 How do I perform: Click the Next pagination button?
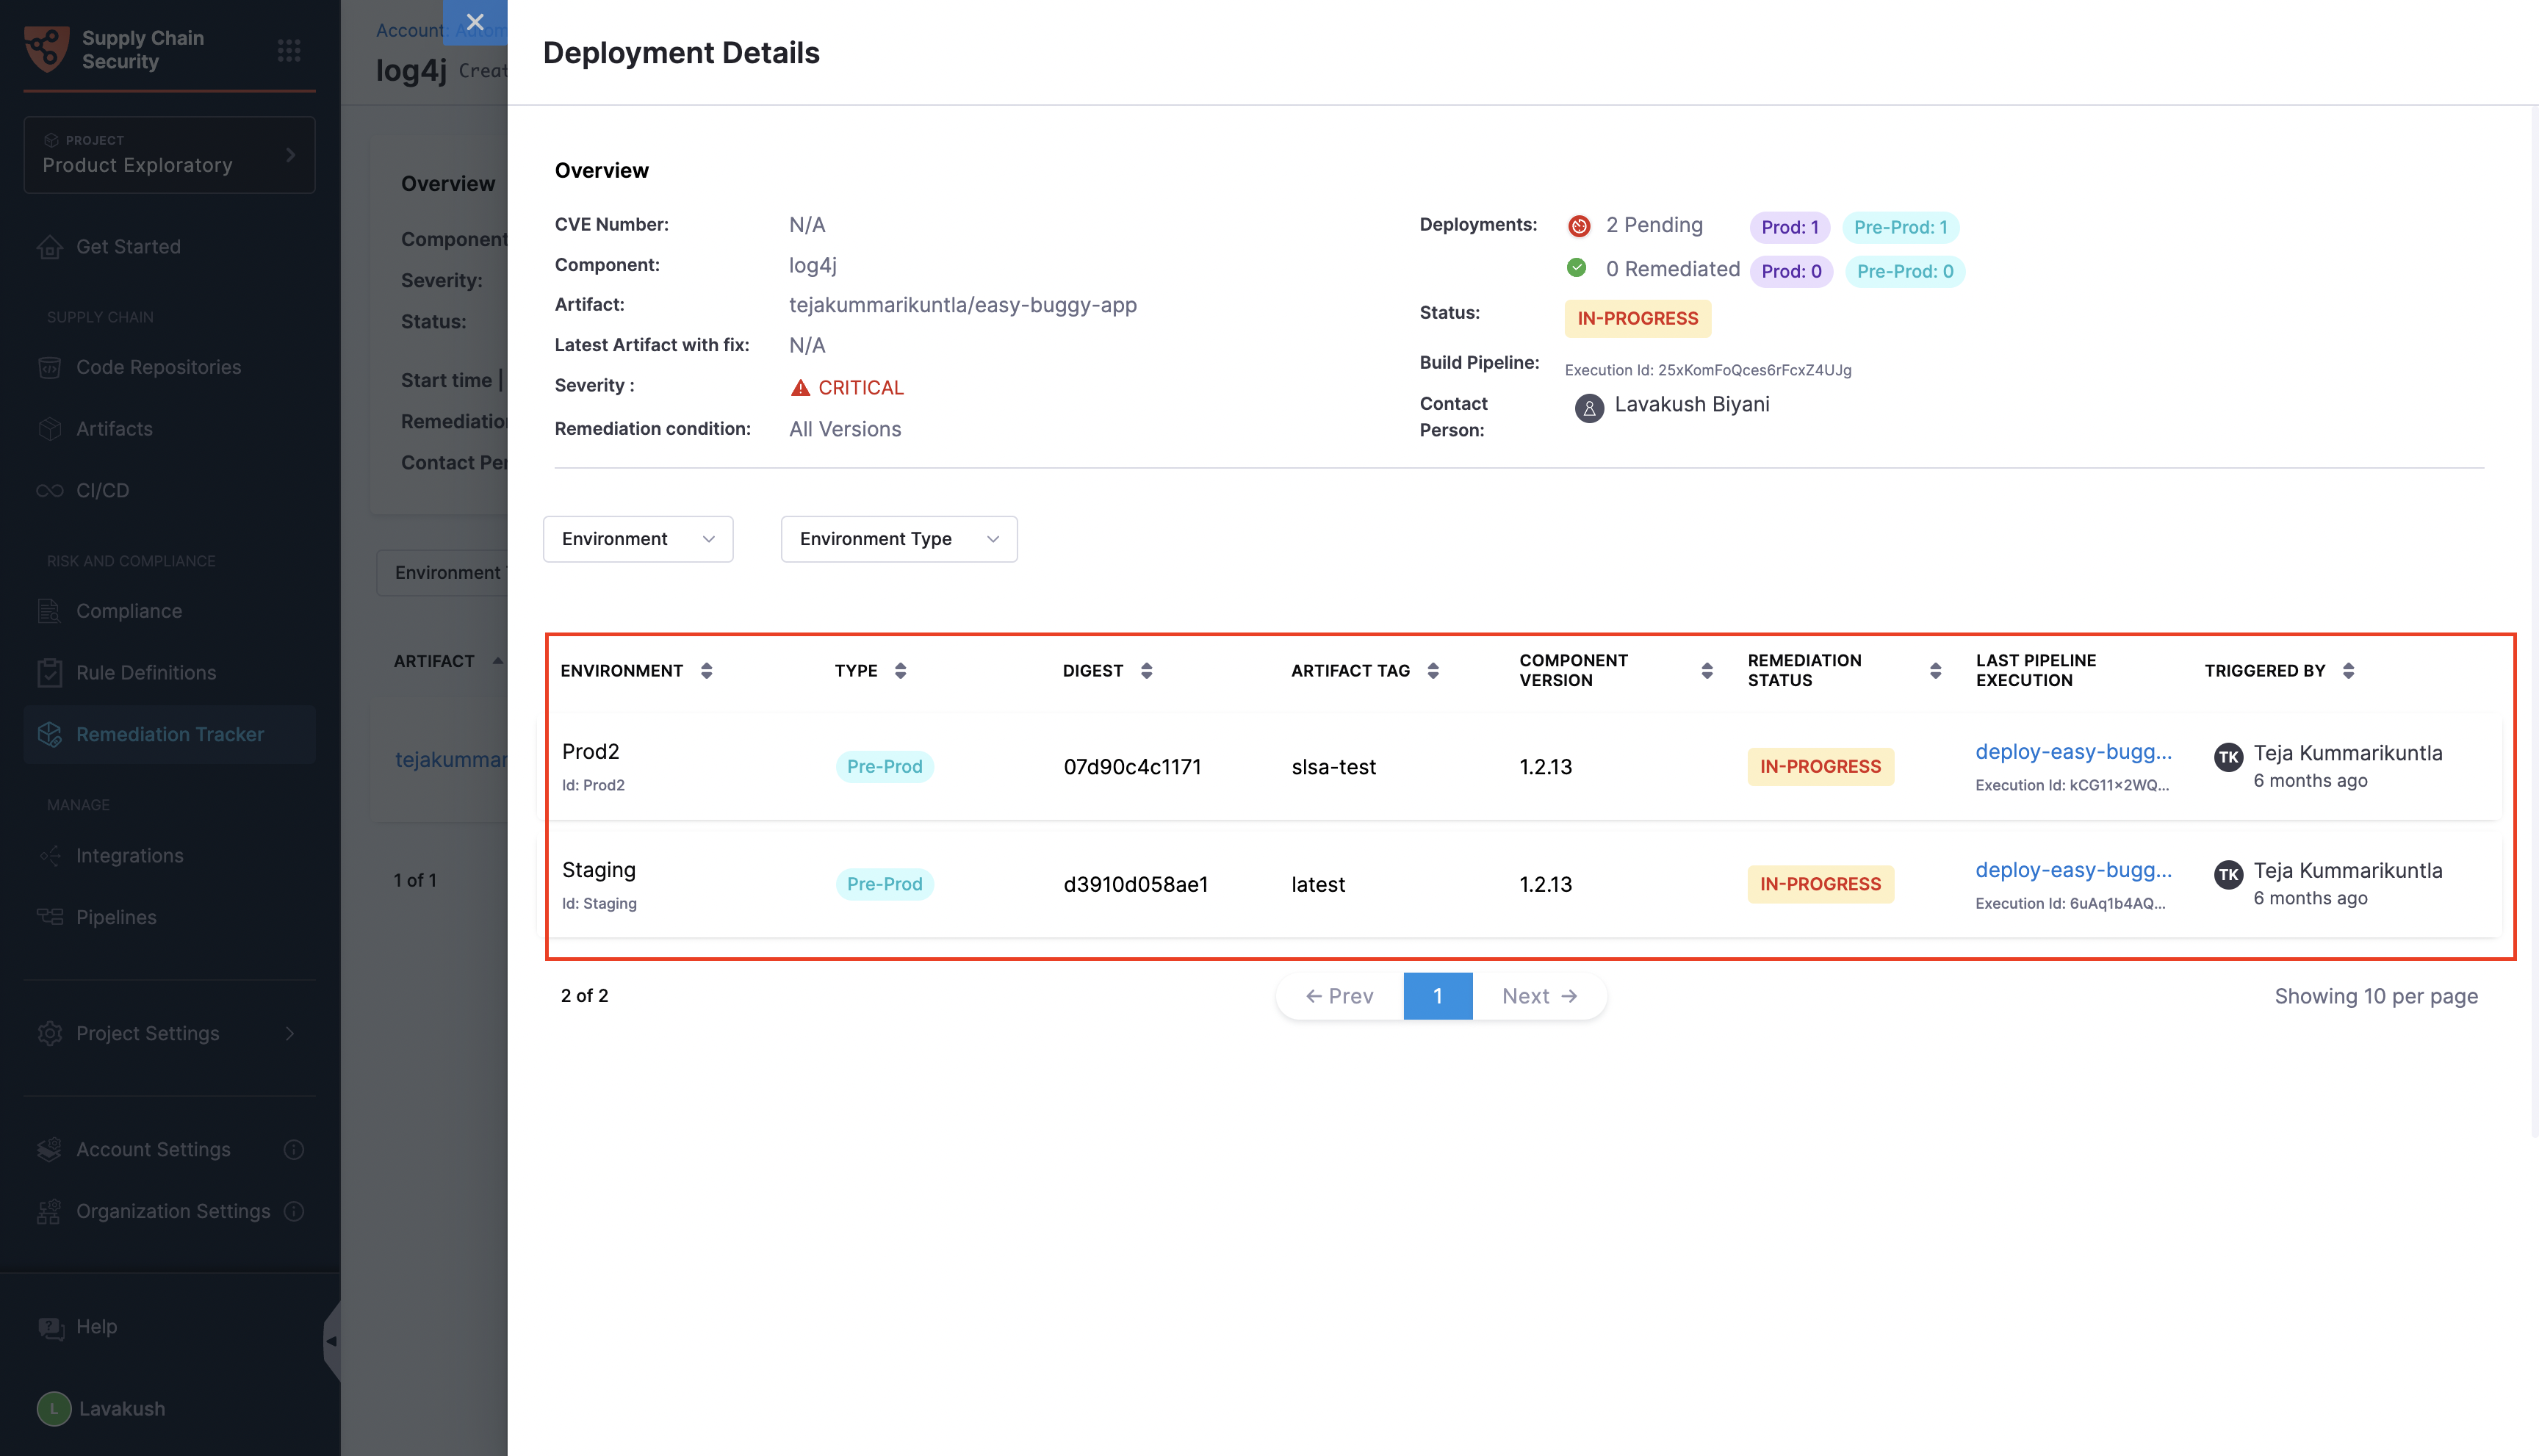tap(1539, 996)
